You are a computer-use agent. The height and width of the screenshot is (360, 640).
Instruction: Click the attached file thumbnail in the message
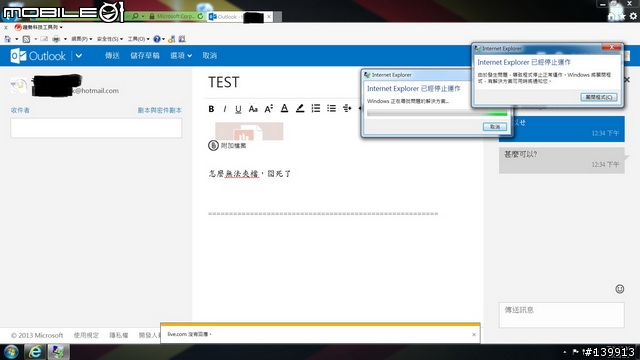click(x=249, y=131)
